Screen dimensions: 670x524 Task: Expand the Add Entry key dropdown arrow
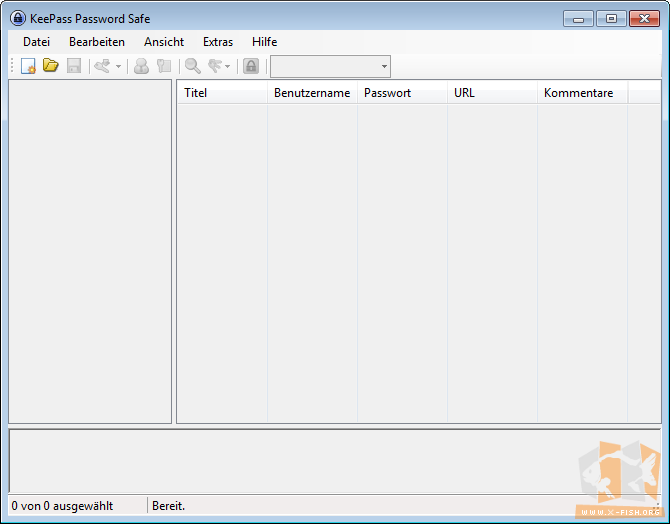coord(118,67)
